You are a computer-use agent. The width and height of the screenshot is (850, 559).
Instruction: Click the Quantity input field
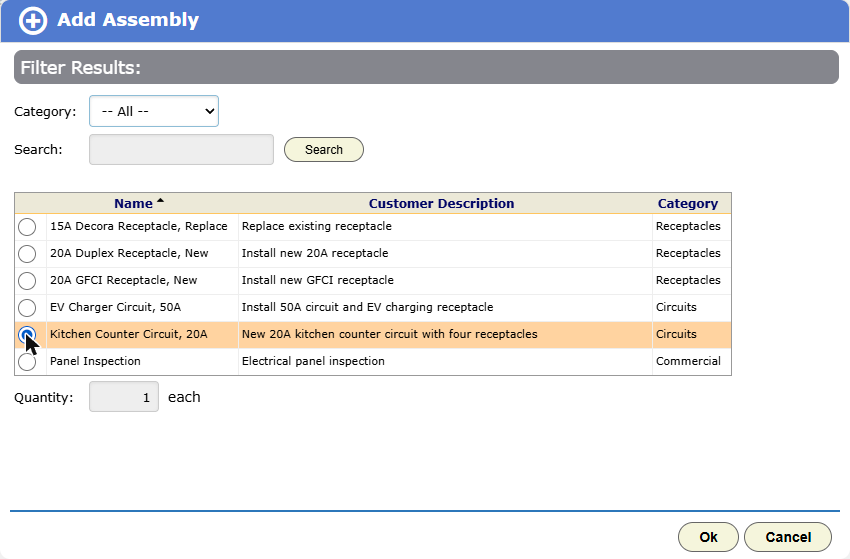(x=124, y=397)
